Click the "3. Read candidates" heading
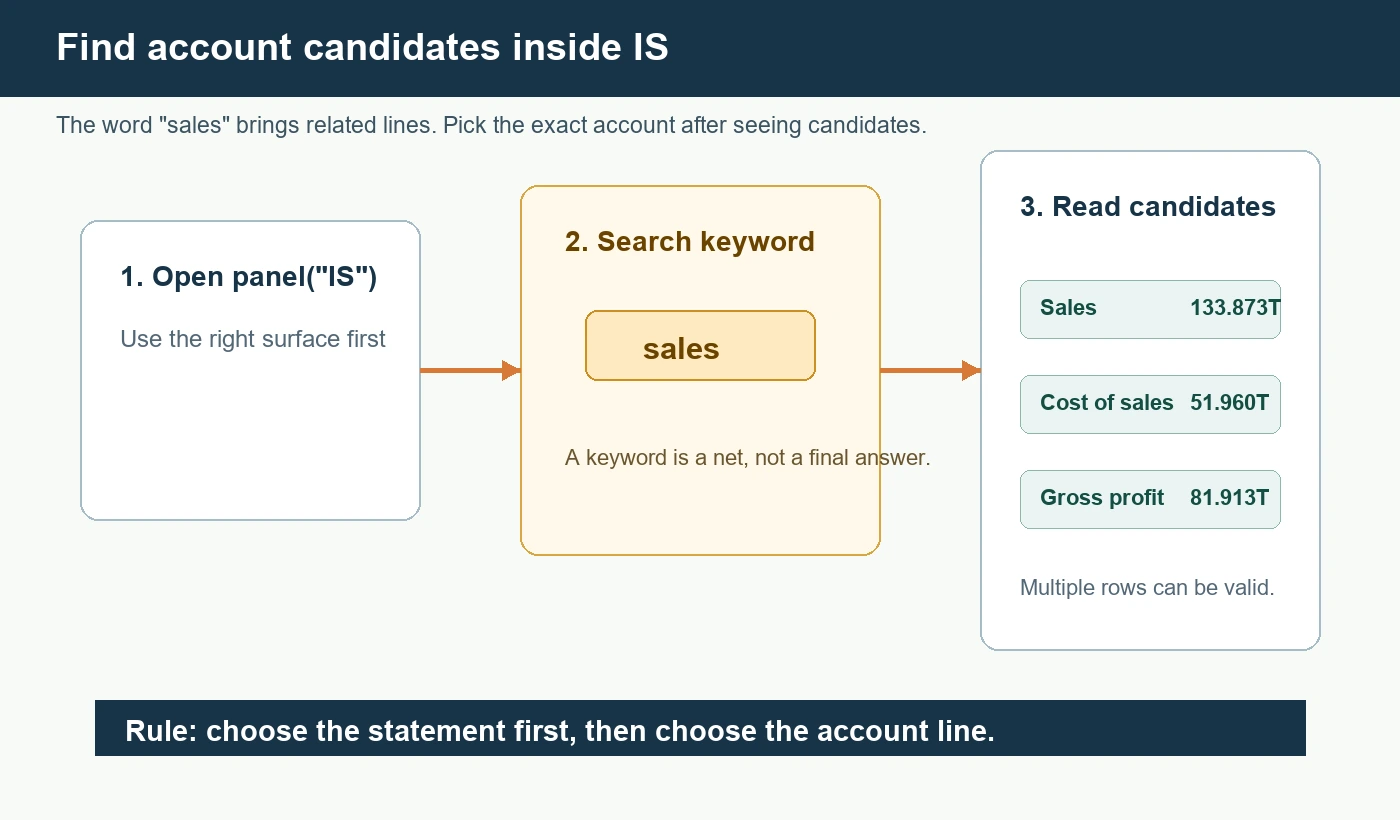This screenshot has height=820, width=1400. click(1147, 207)
